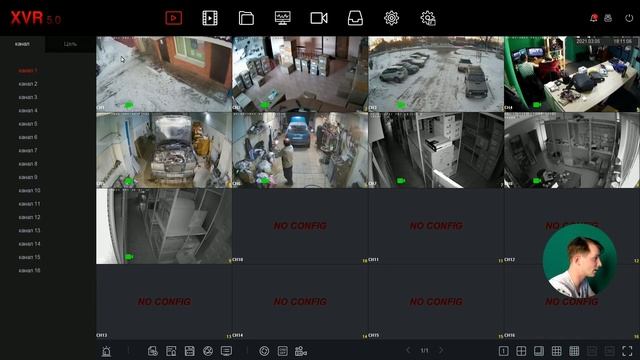Click the power shutdown icon
The height and width of the screenshot is (360, 640).
[x=629, y=18]
